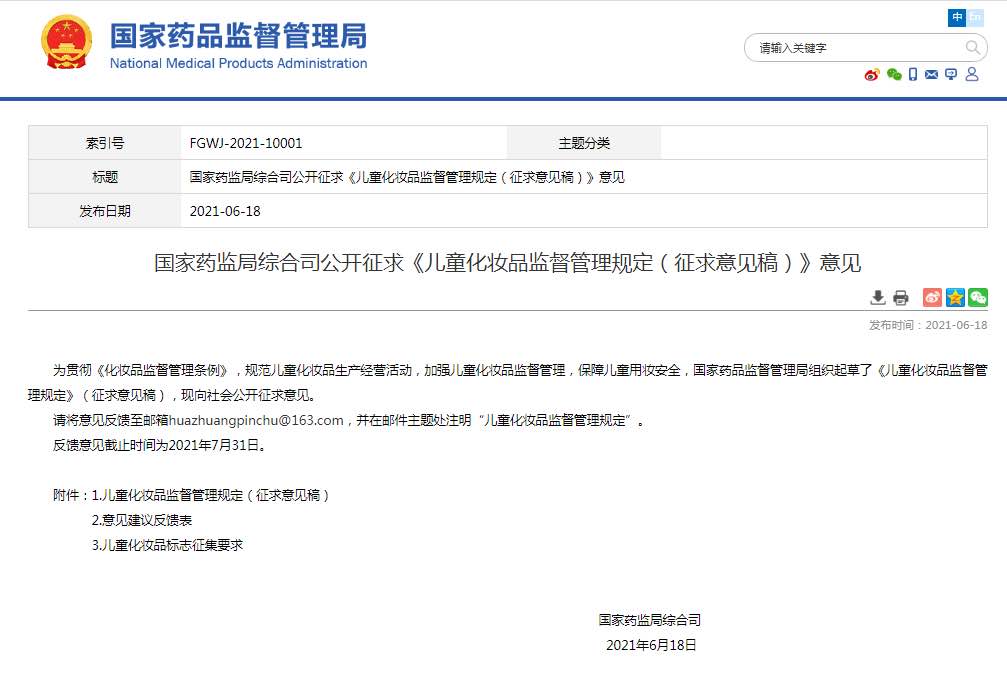Click the keyword search input field
This screenshot has width=1007, height=679.
coord(855,47)
